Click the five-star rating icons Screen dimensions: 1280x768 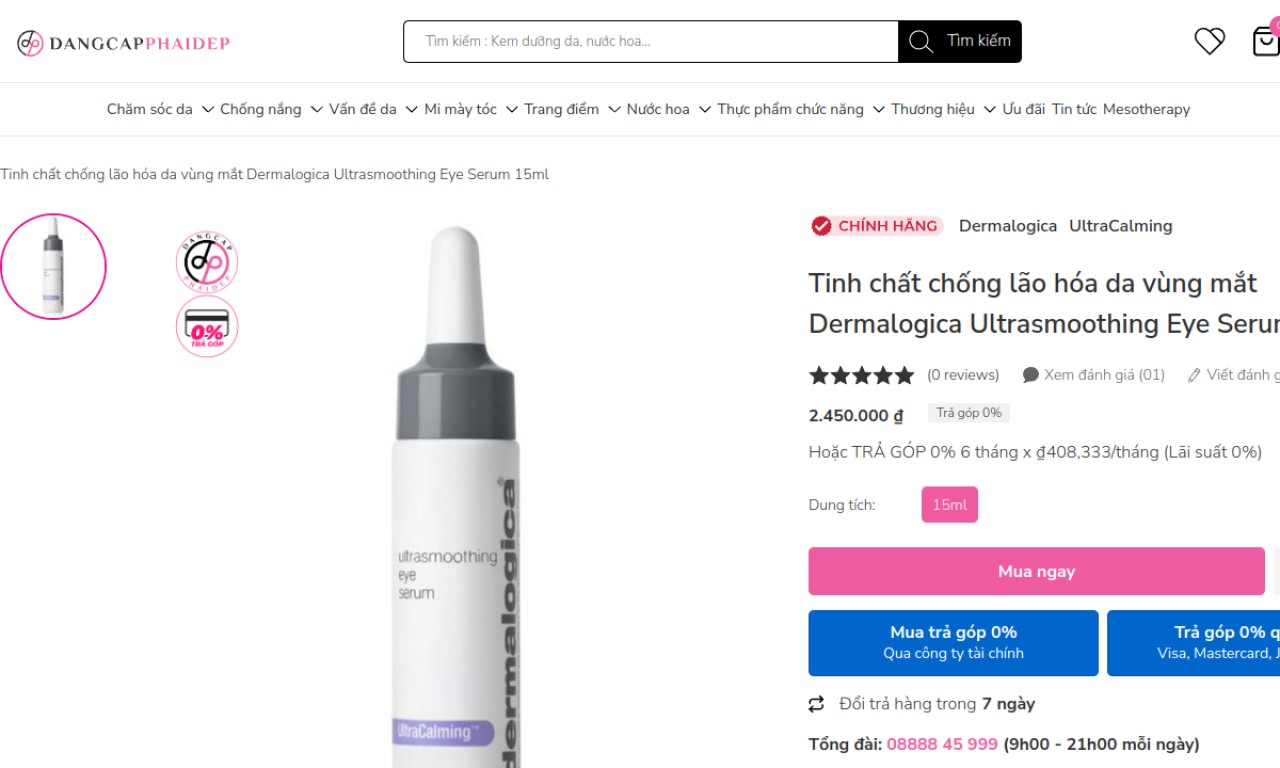pos(861,375)
